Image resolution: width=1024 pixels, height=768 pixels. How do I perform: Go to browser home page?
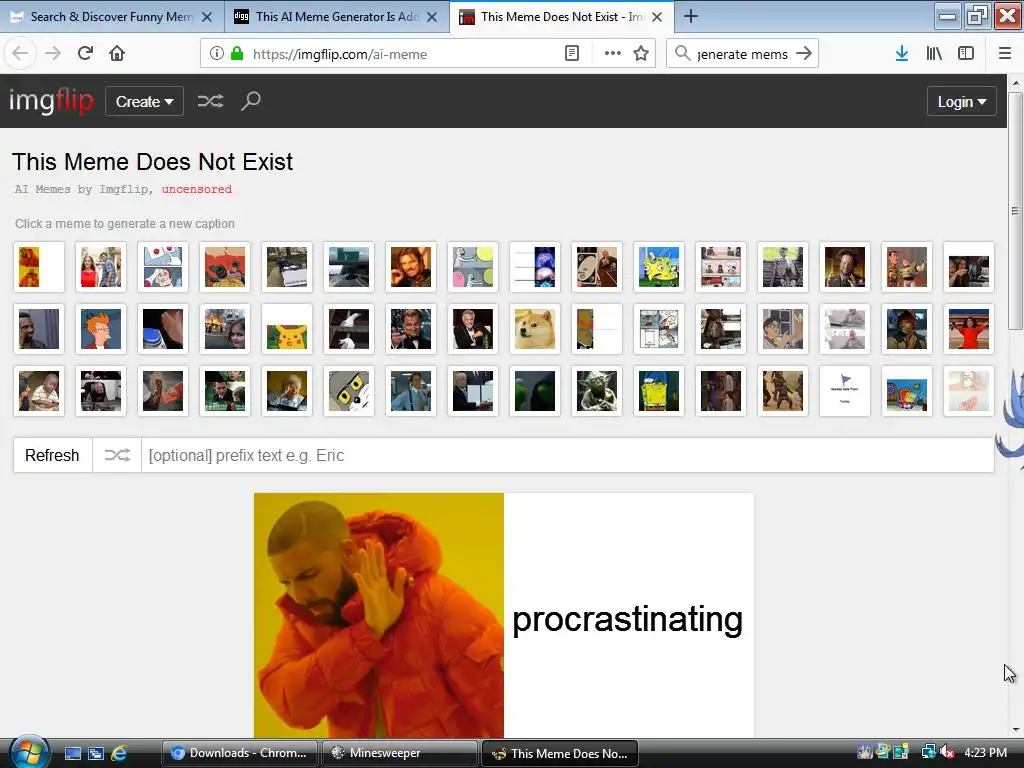(117, 54)
